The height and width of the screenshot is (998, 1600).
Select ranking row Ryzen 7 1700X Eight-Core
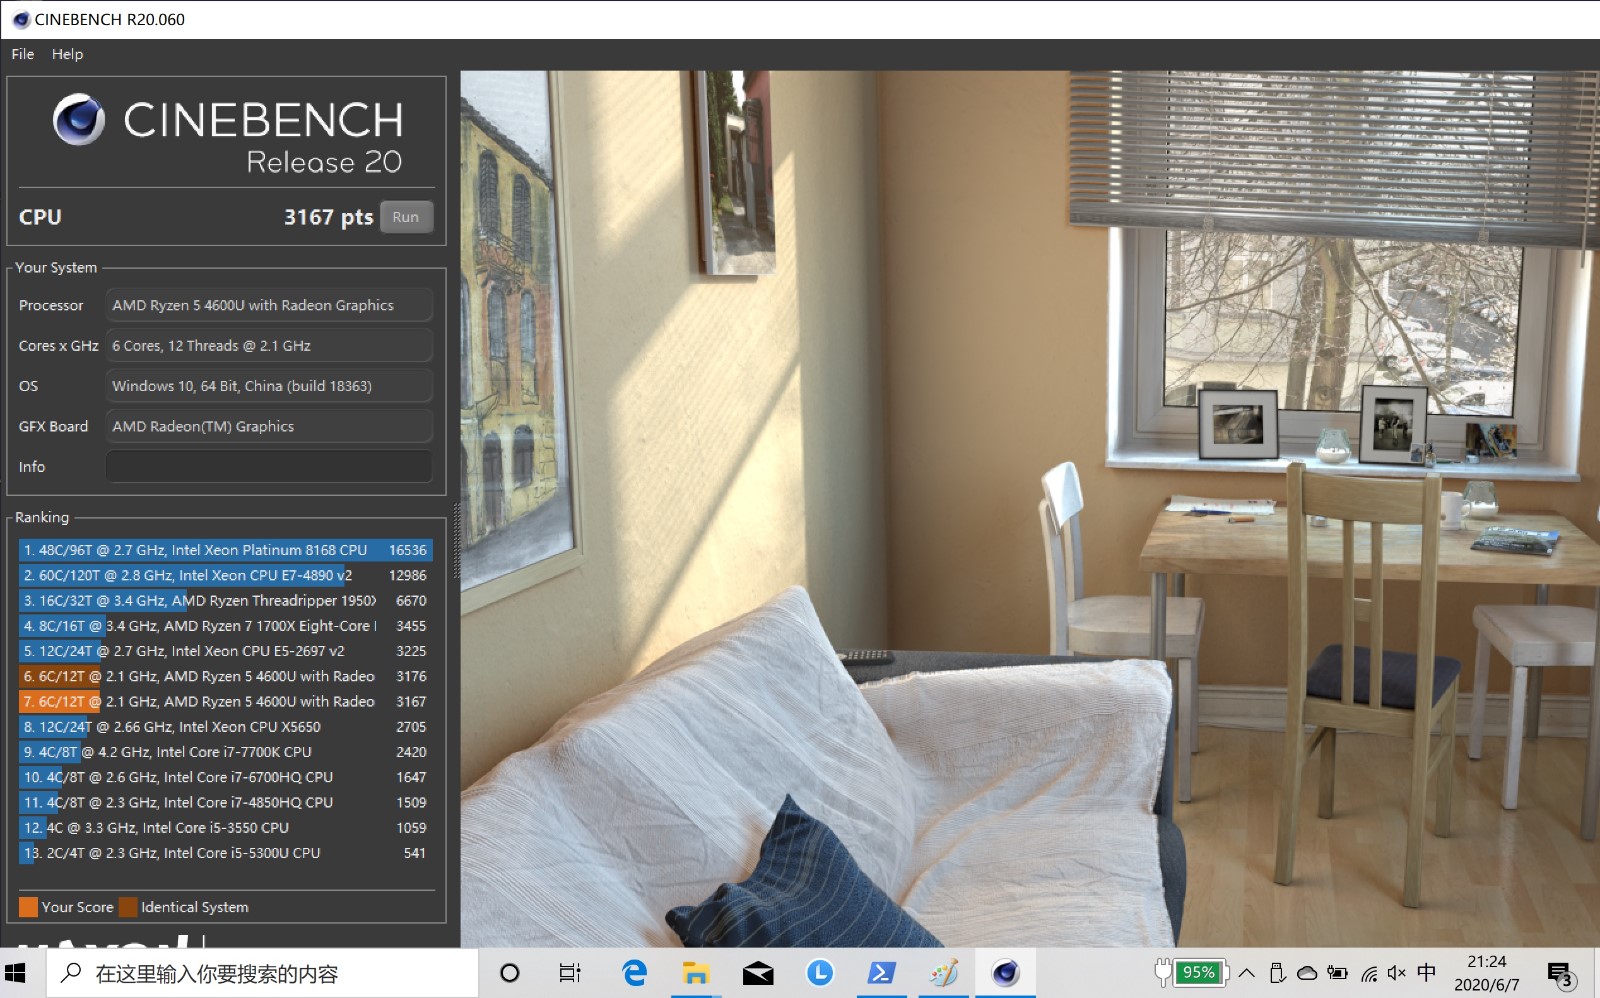[x=226, y=626]
